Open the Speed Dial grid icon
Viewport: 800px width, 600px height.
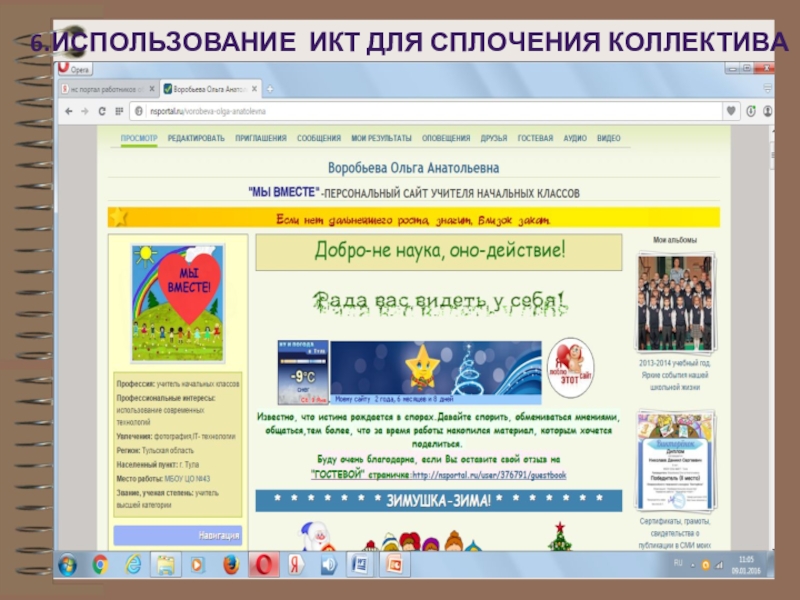click(x=119, y=111)
